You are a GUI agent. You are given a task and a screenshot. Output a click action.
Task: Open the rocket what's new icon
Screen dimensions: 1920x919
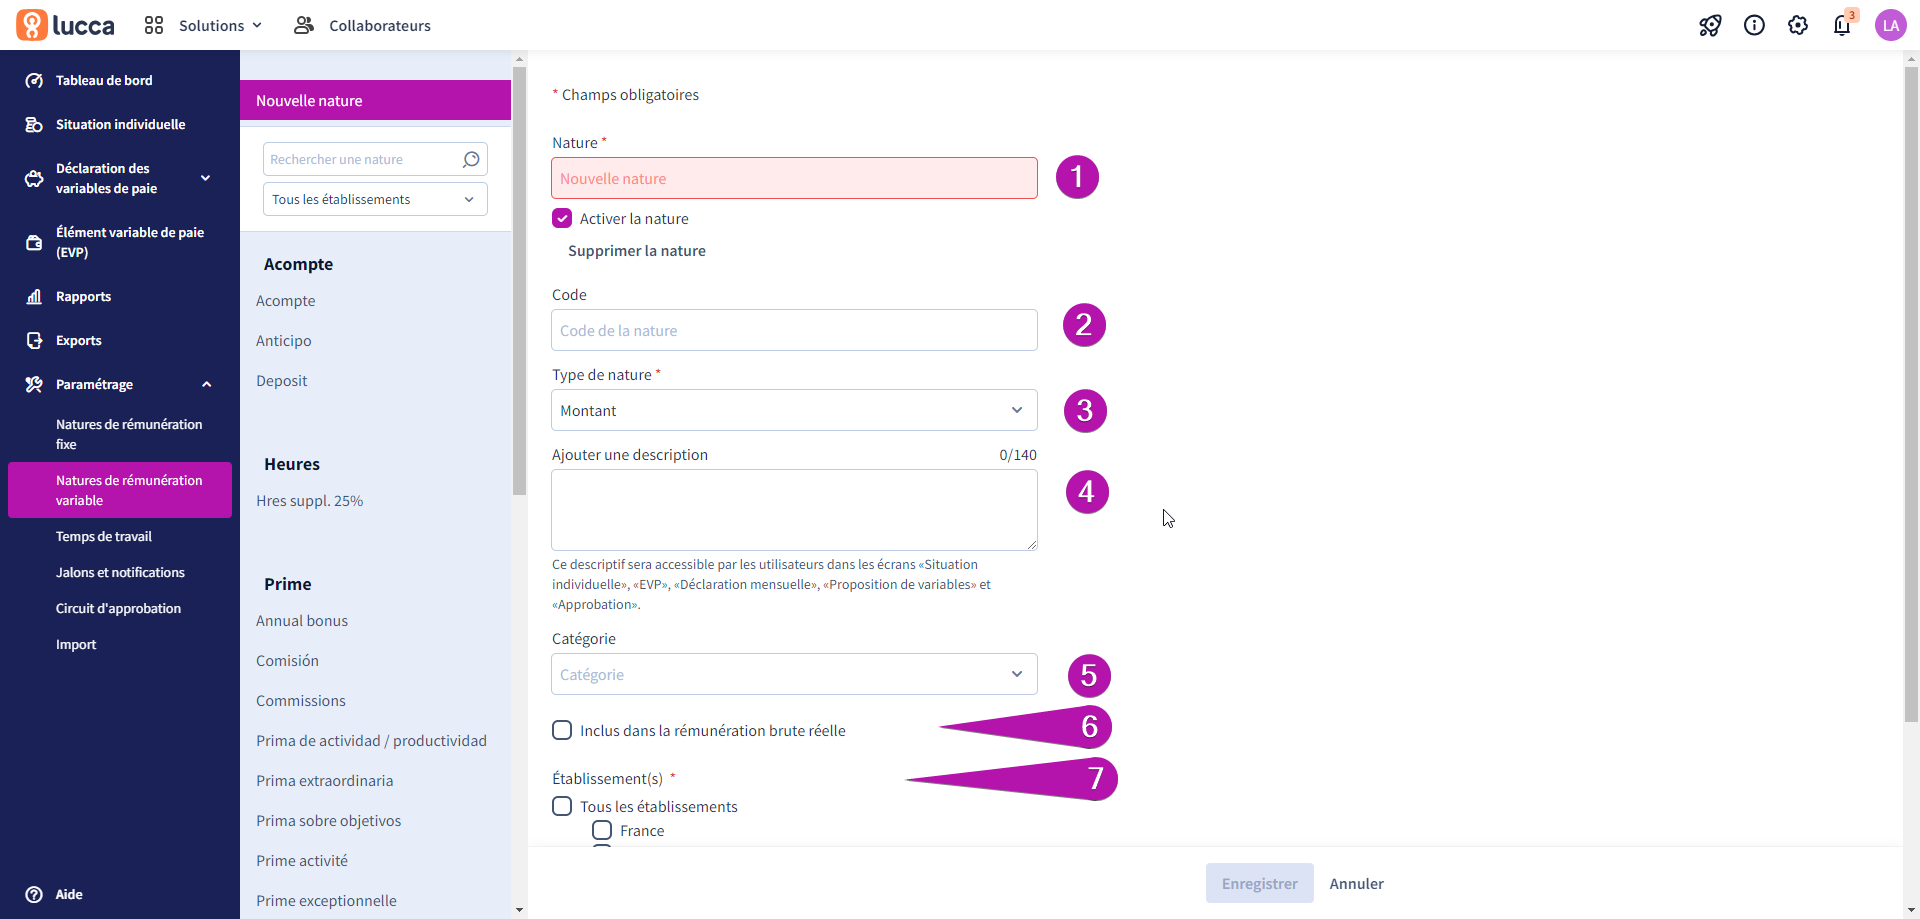click(1710, 26)
